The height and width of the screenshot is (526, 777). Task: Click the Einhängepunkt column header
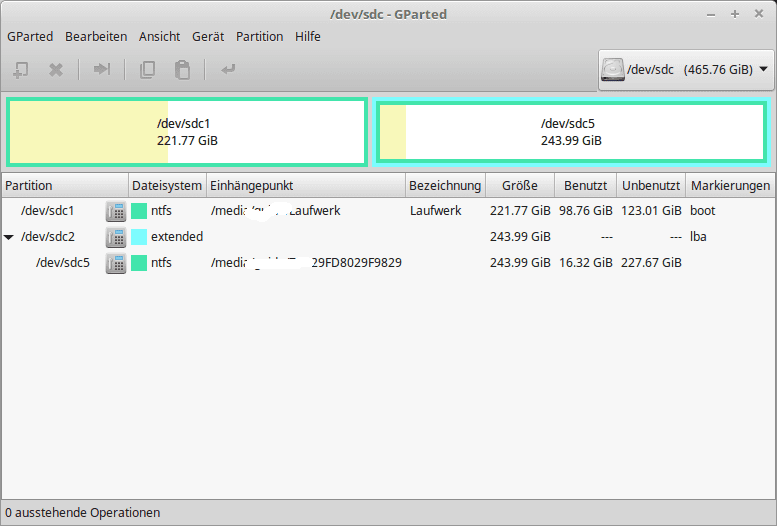click(306, 185)
